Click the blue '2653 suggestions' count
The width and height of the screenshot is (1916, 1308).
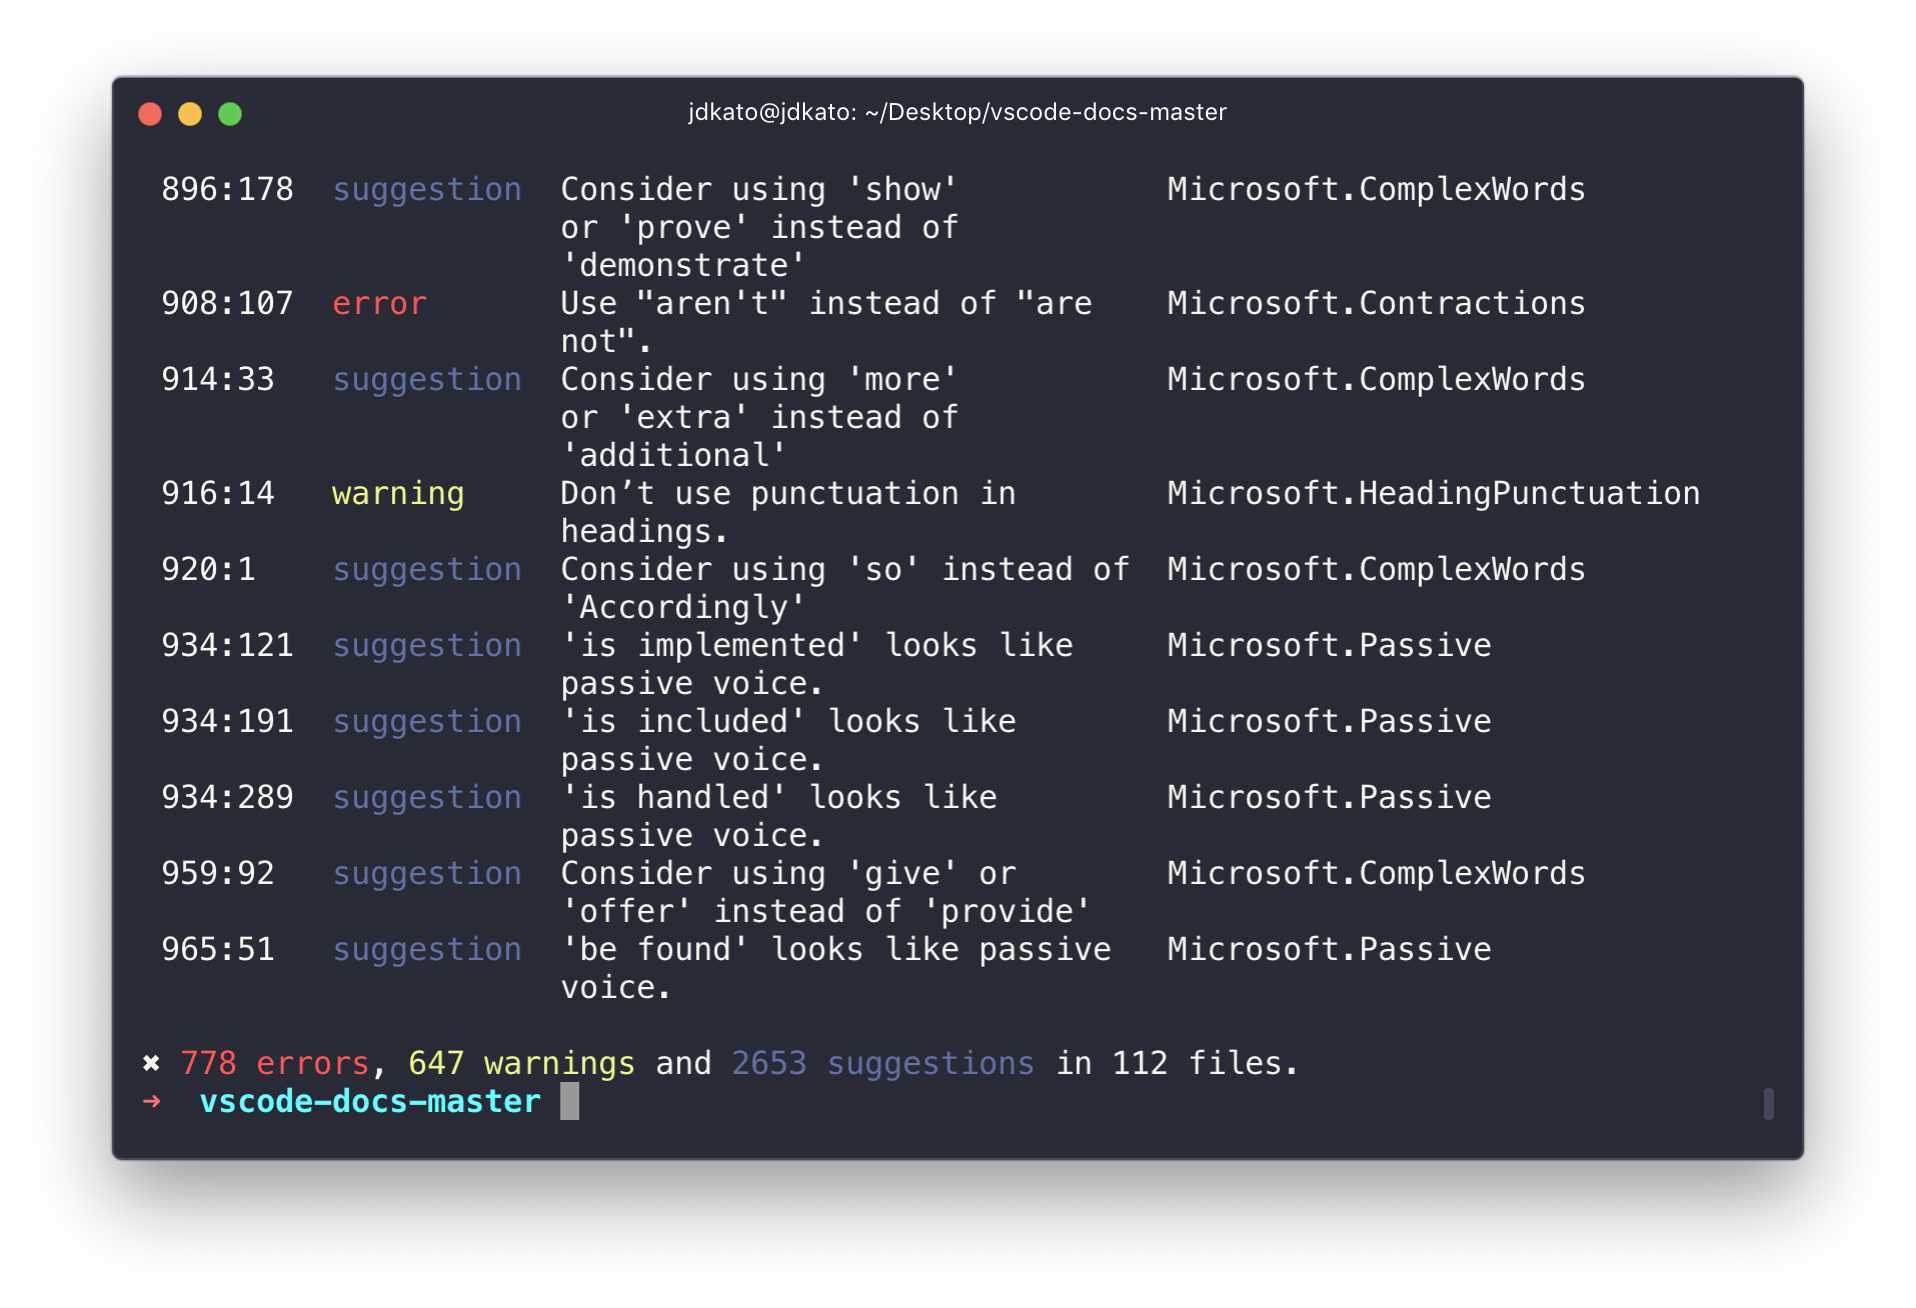[882, 1063]
